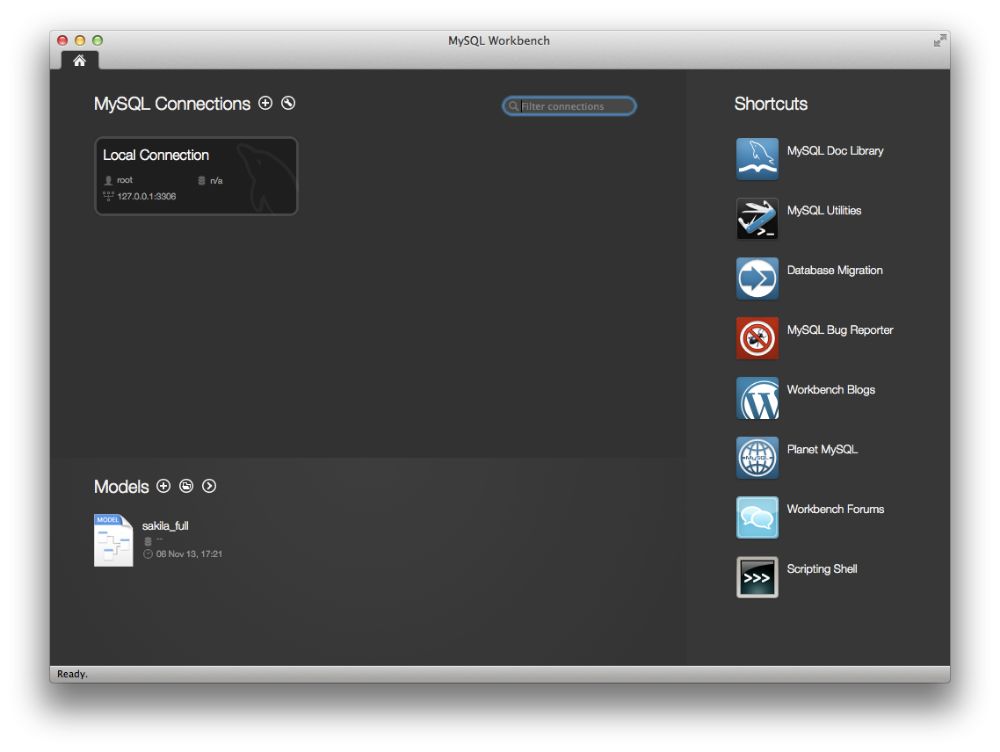Screen dimensions: 1000x752
Task: Open the home tab
Action: pyautogui.click(x=80, y=61)
